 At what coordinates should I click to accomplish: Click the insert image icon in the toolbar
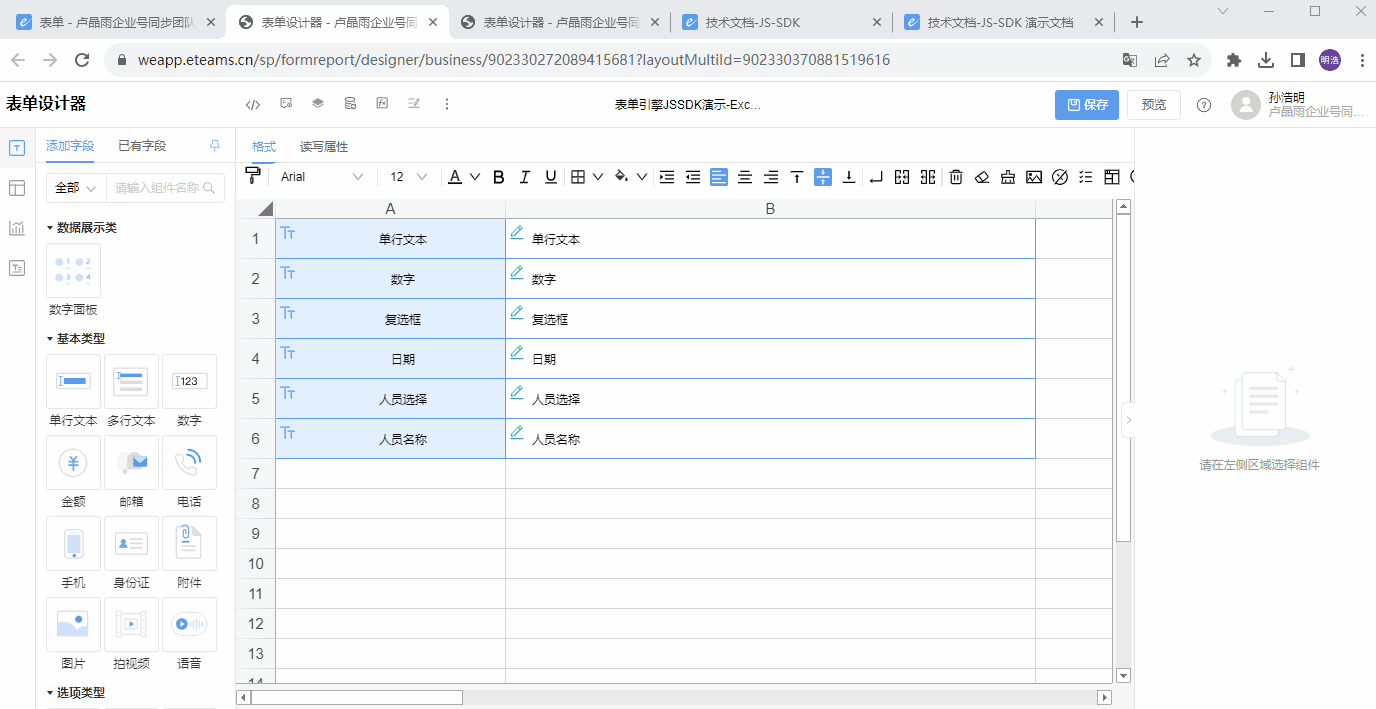click(1033, 177)
